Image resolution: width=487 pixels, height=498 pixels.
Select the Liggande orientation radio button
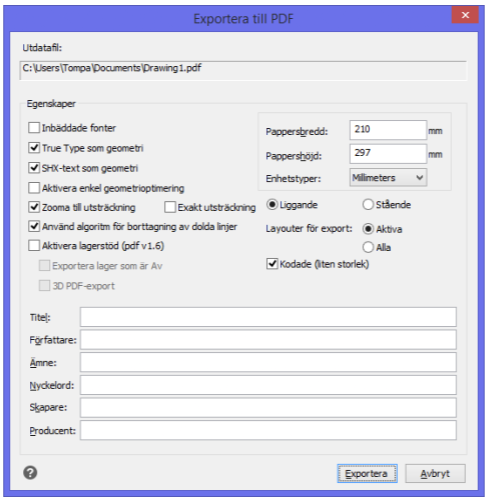click(272, 204)
